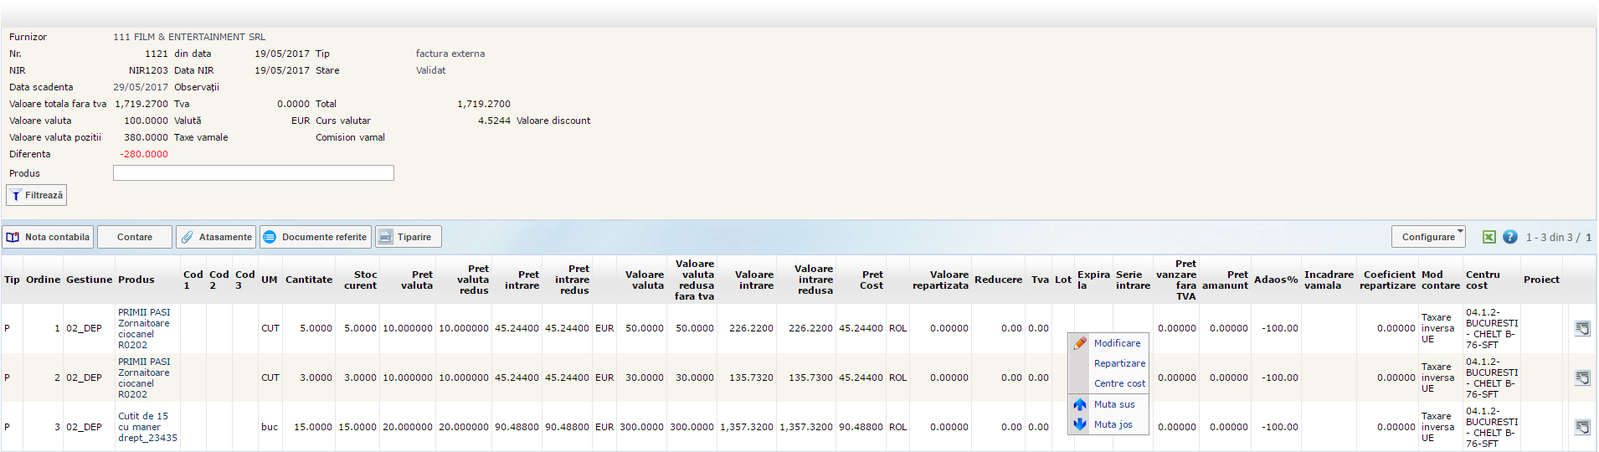1599x452 pixels.
Task: Sort by the Gestiune column header
Action: [89, 280]
